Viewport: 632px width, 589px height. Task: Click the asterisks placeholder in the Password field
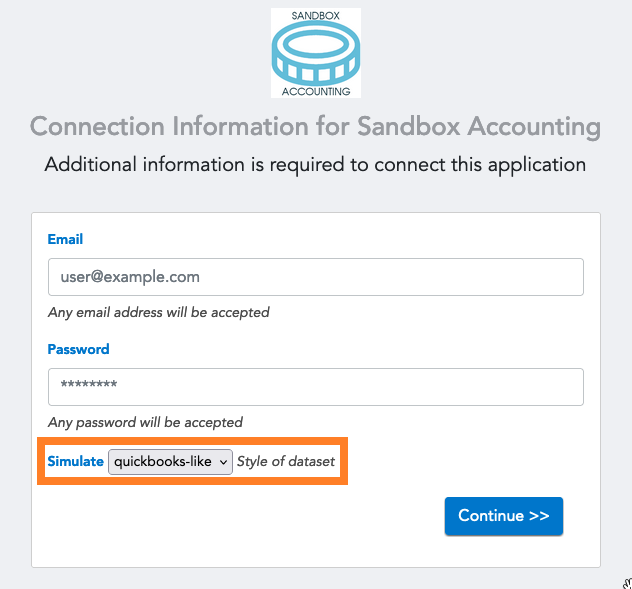point(89,384)
